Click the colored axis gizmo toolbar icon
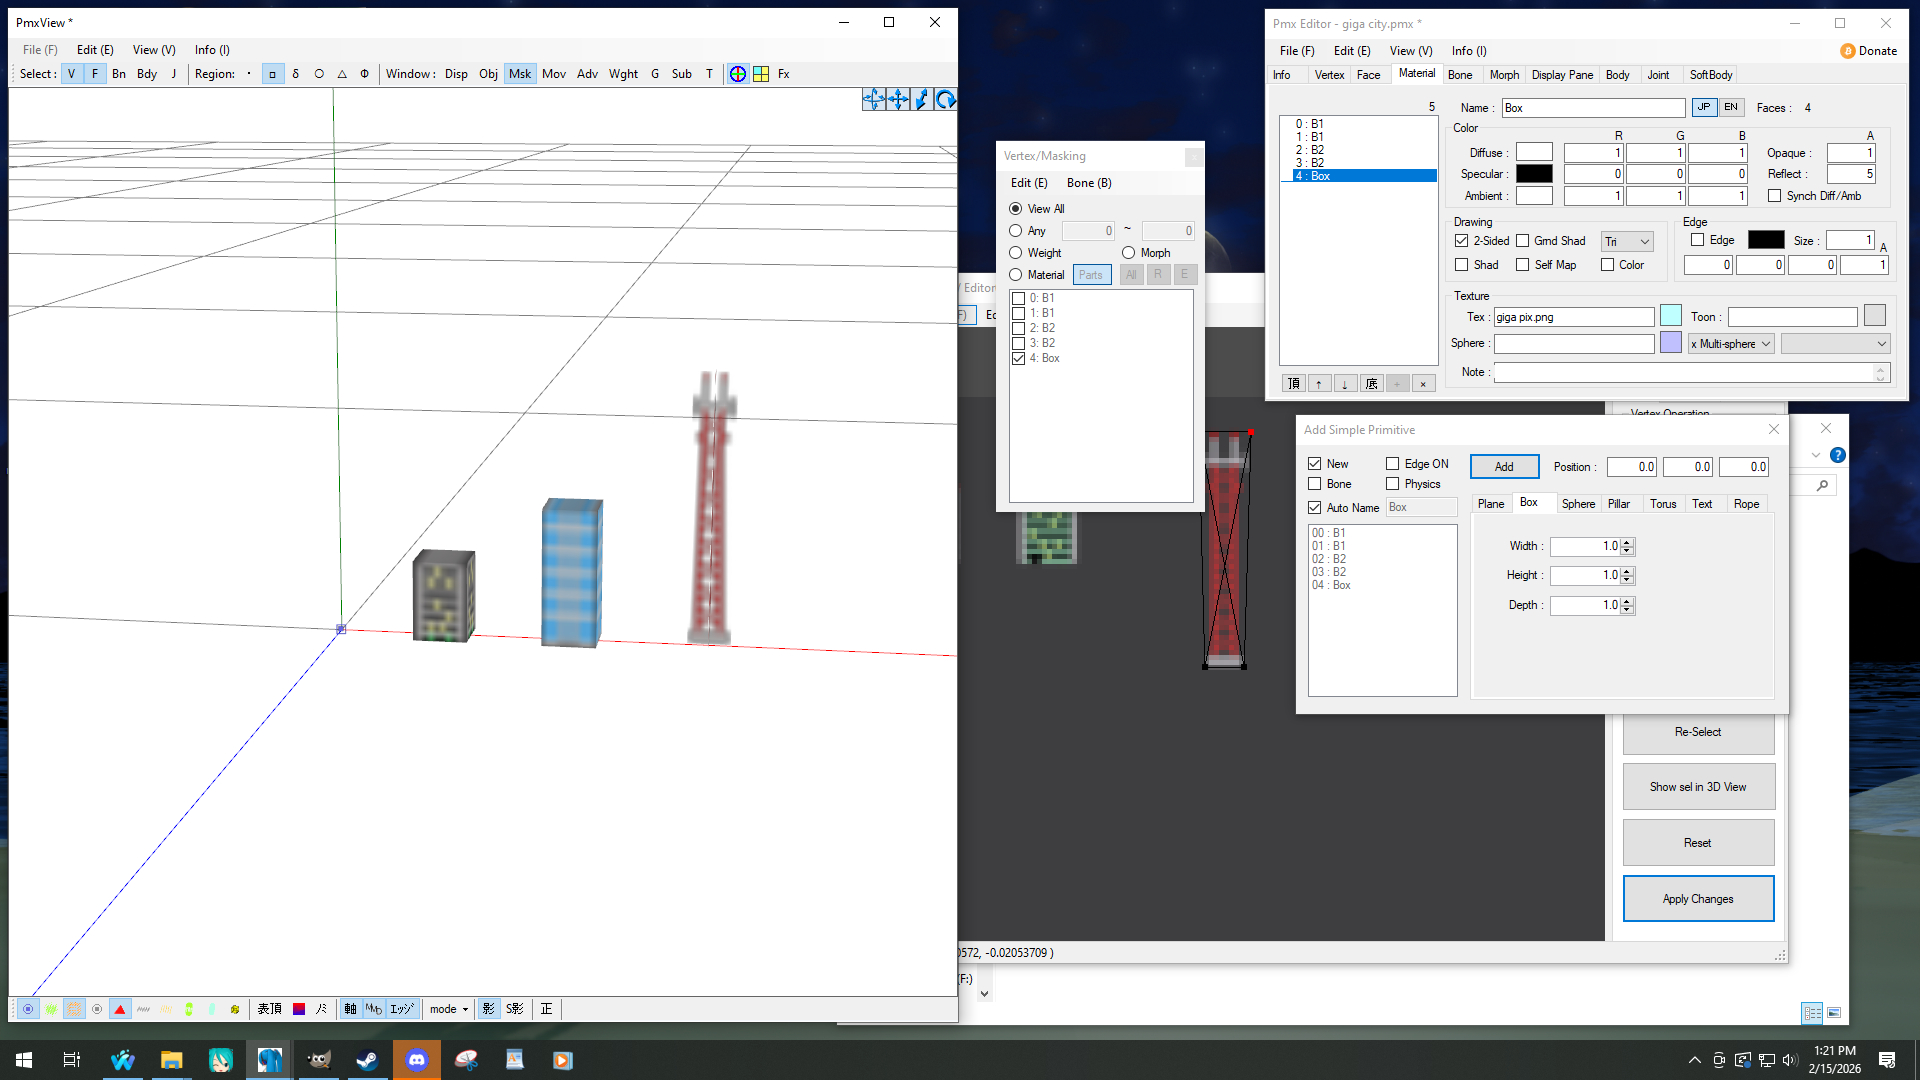This screenshot has height=1080, width=1920. (x=738, y=74)
